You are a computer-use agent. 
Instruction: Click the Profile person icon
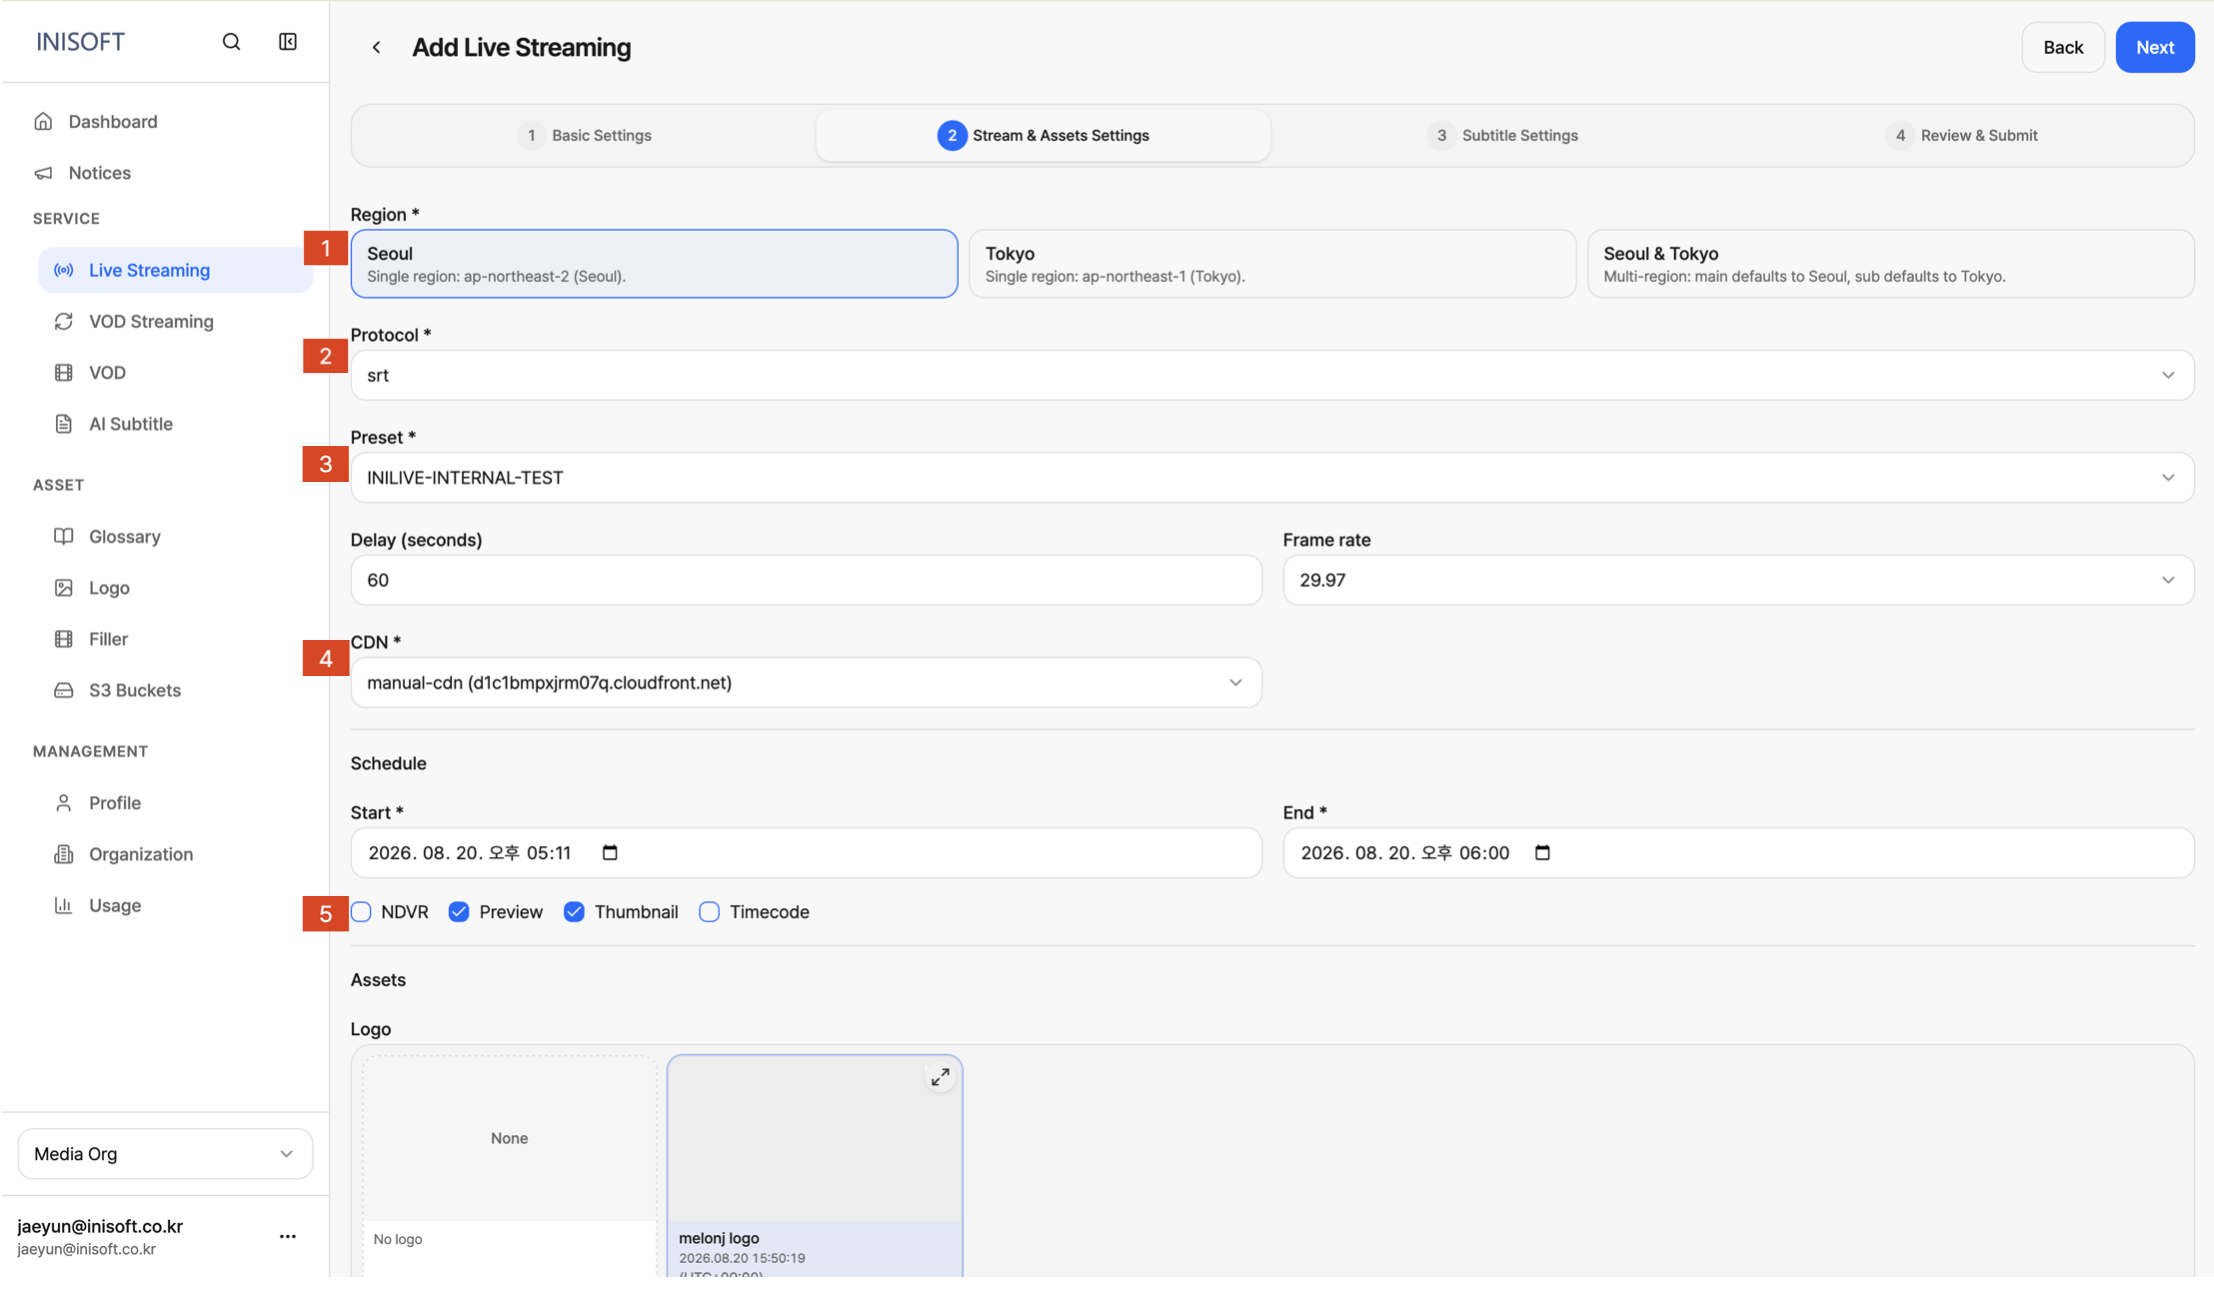(x=64, y=803)
